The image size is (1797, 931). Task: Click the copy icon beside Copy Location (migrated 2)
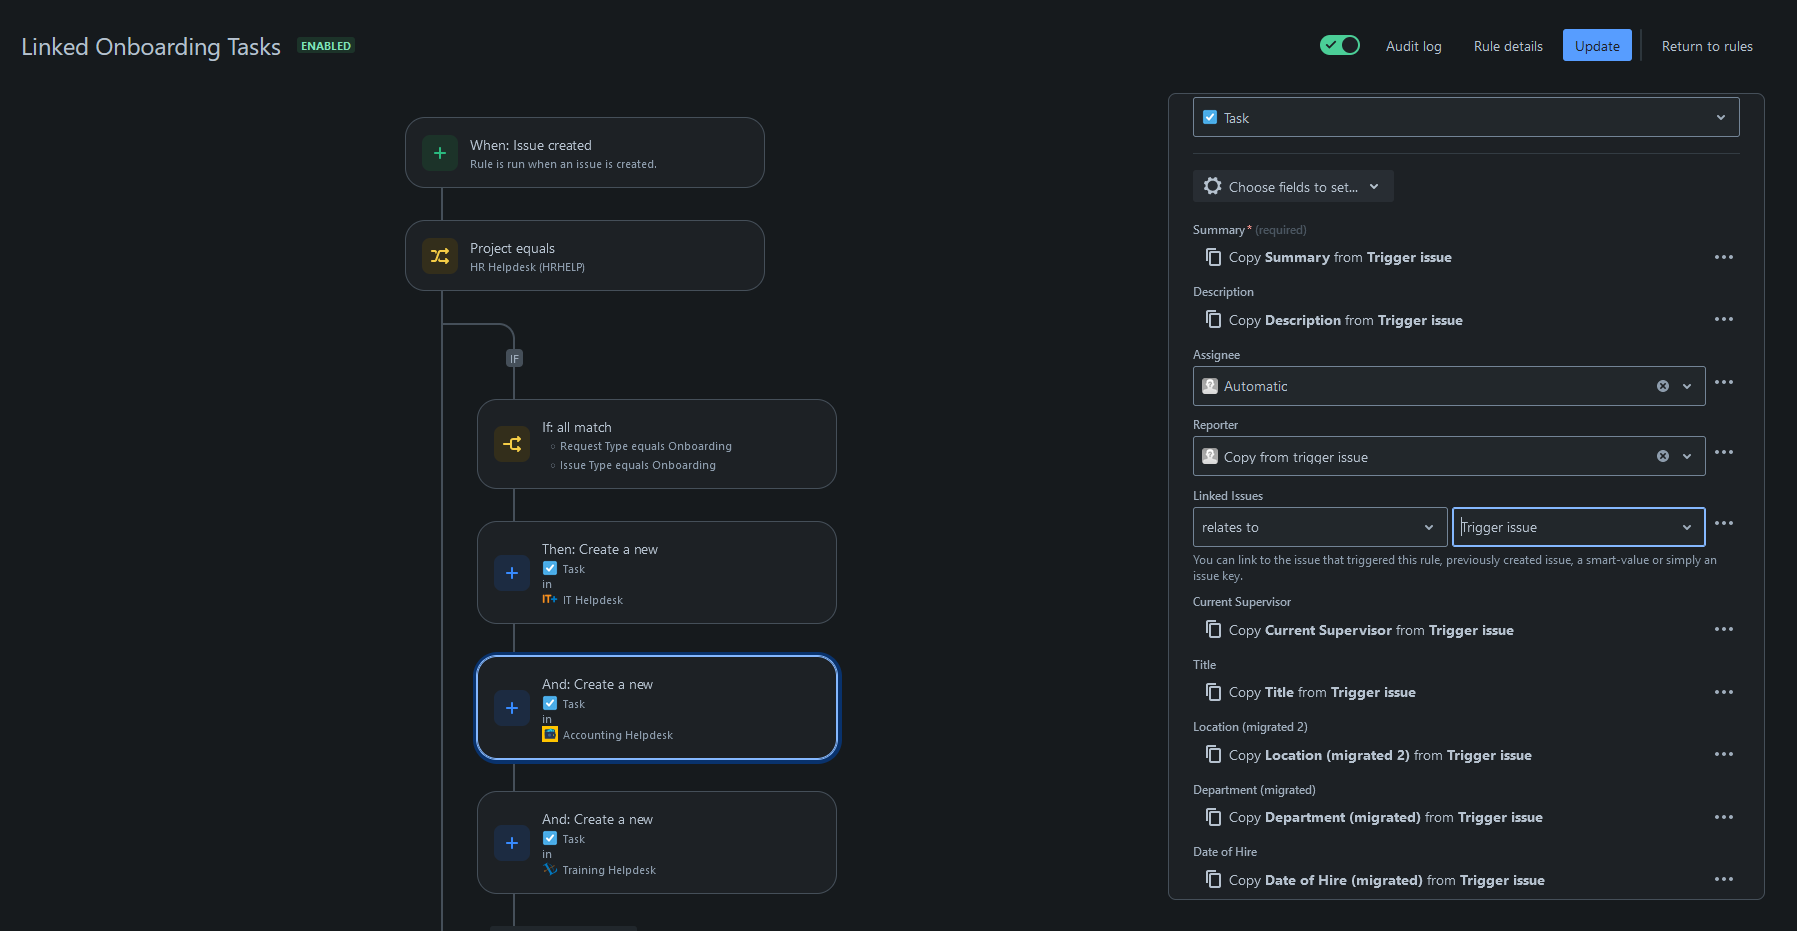(1213, 754)
